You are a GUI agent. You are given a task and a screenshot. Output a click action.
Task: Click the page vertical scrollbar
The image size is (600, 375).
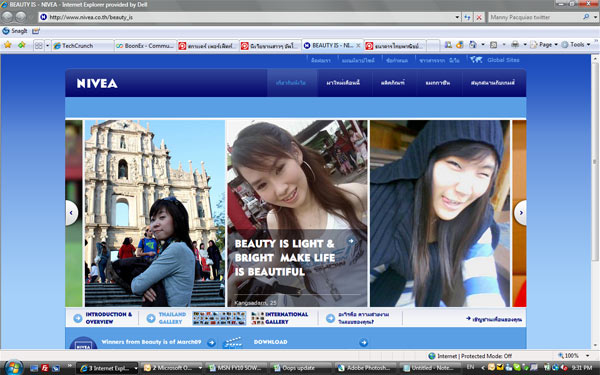pos(595,201)
